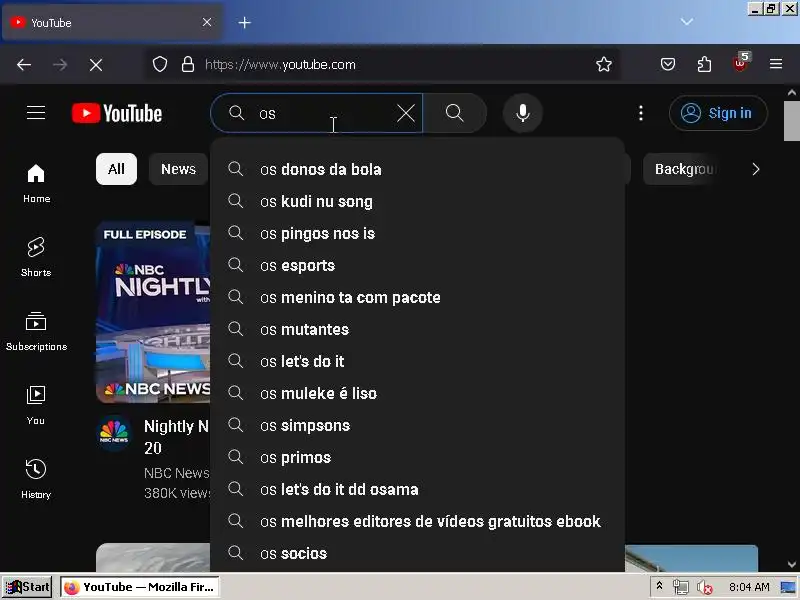Screen dimensions: 800x600
Task: Open the You section in sidebar
Action: (36, 406)
